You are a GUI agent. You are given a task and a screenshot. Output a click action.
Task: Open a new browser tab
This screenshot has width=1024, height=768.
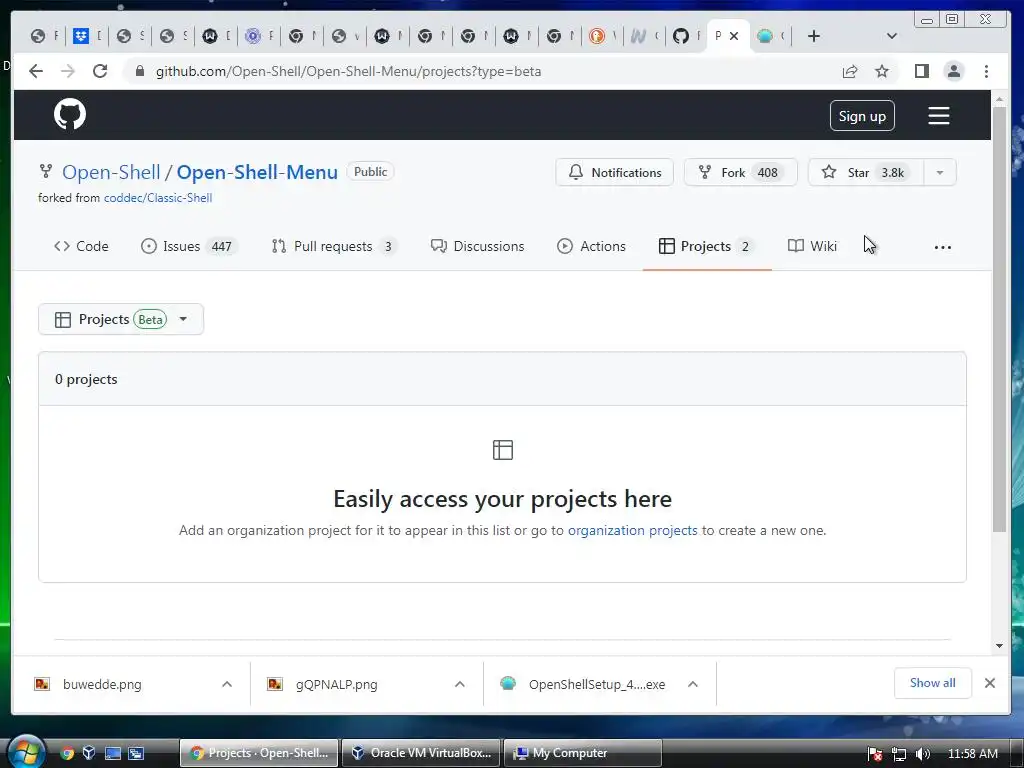[x=814, y=36]
